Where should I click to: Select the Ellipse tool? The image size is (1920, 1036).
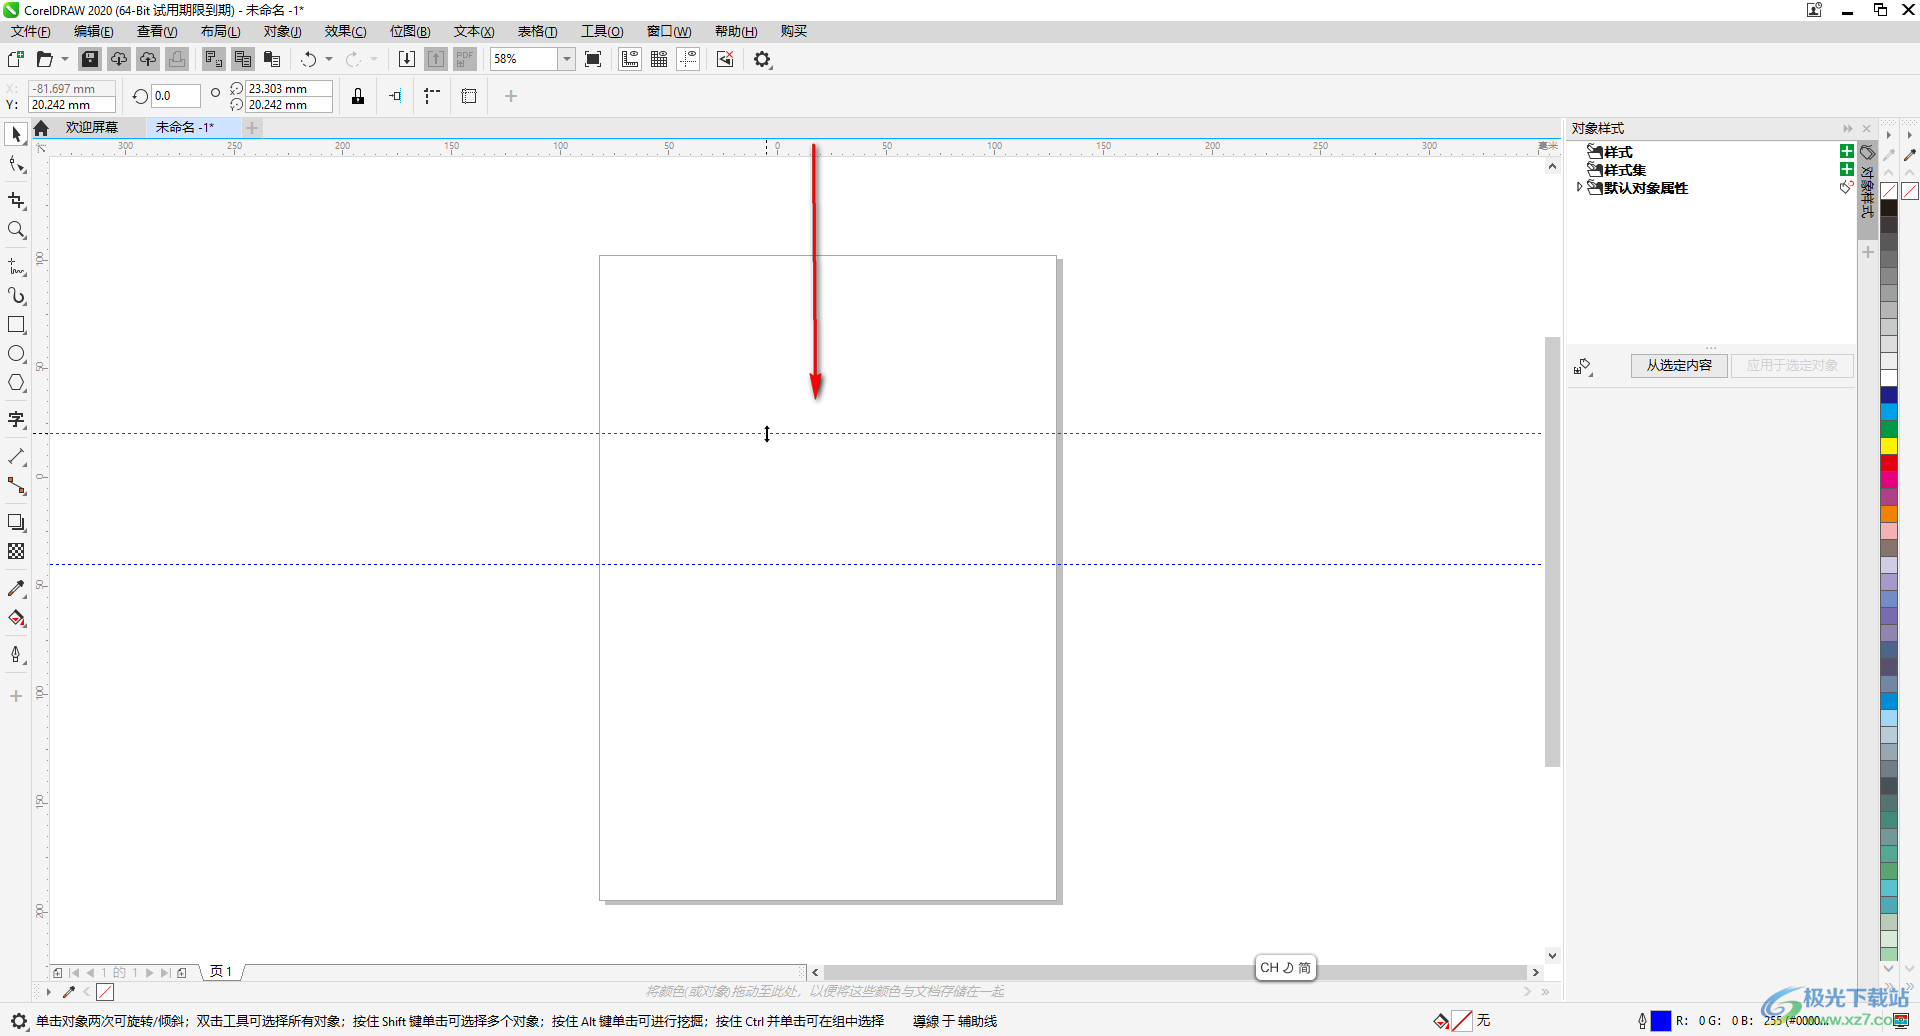(16, 354)
